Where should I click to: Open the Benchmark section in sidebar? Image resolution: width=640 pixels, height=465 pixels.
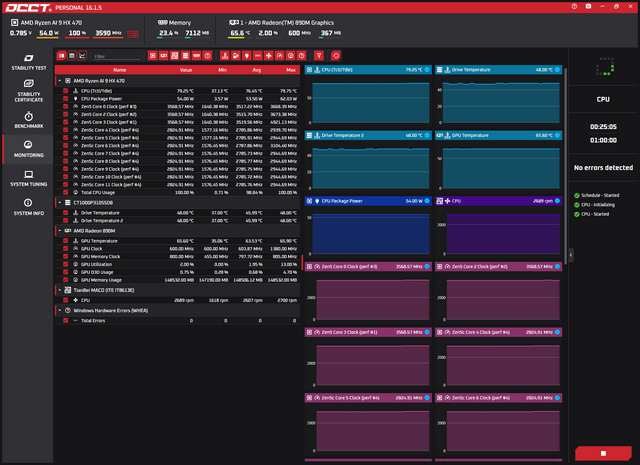point(29,120)
